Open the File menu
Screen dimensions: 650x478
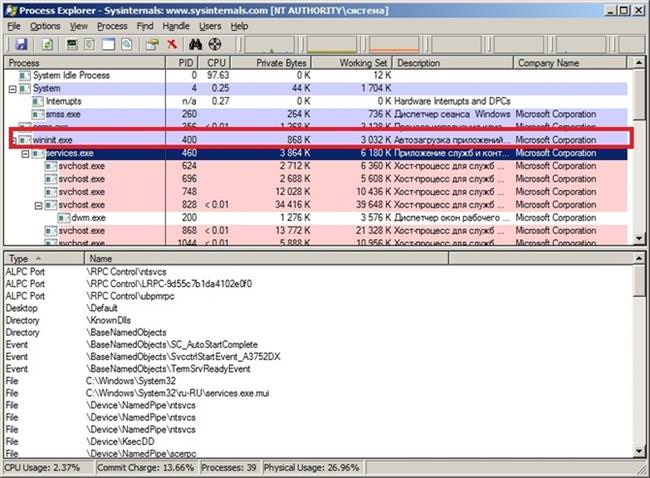[x=14, y=26]
